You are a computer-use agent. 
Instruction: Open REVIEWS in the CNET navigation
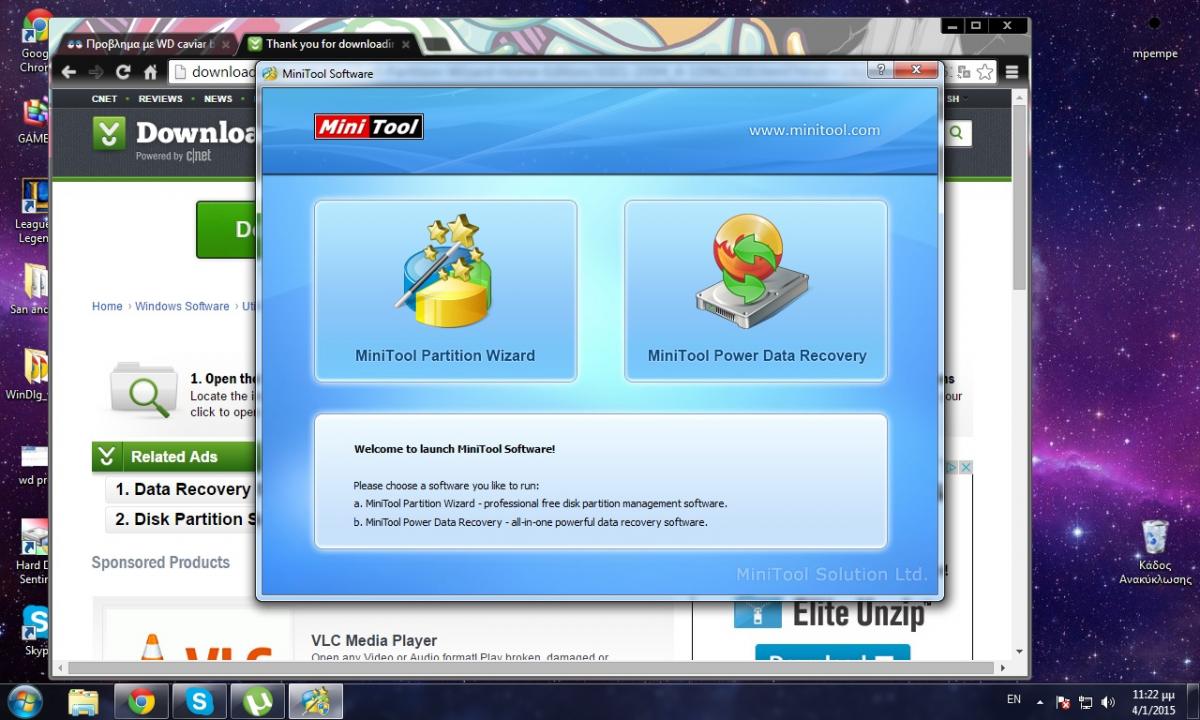coord(160,99)
